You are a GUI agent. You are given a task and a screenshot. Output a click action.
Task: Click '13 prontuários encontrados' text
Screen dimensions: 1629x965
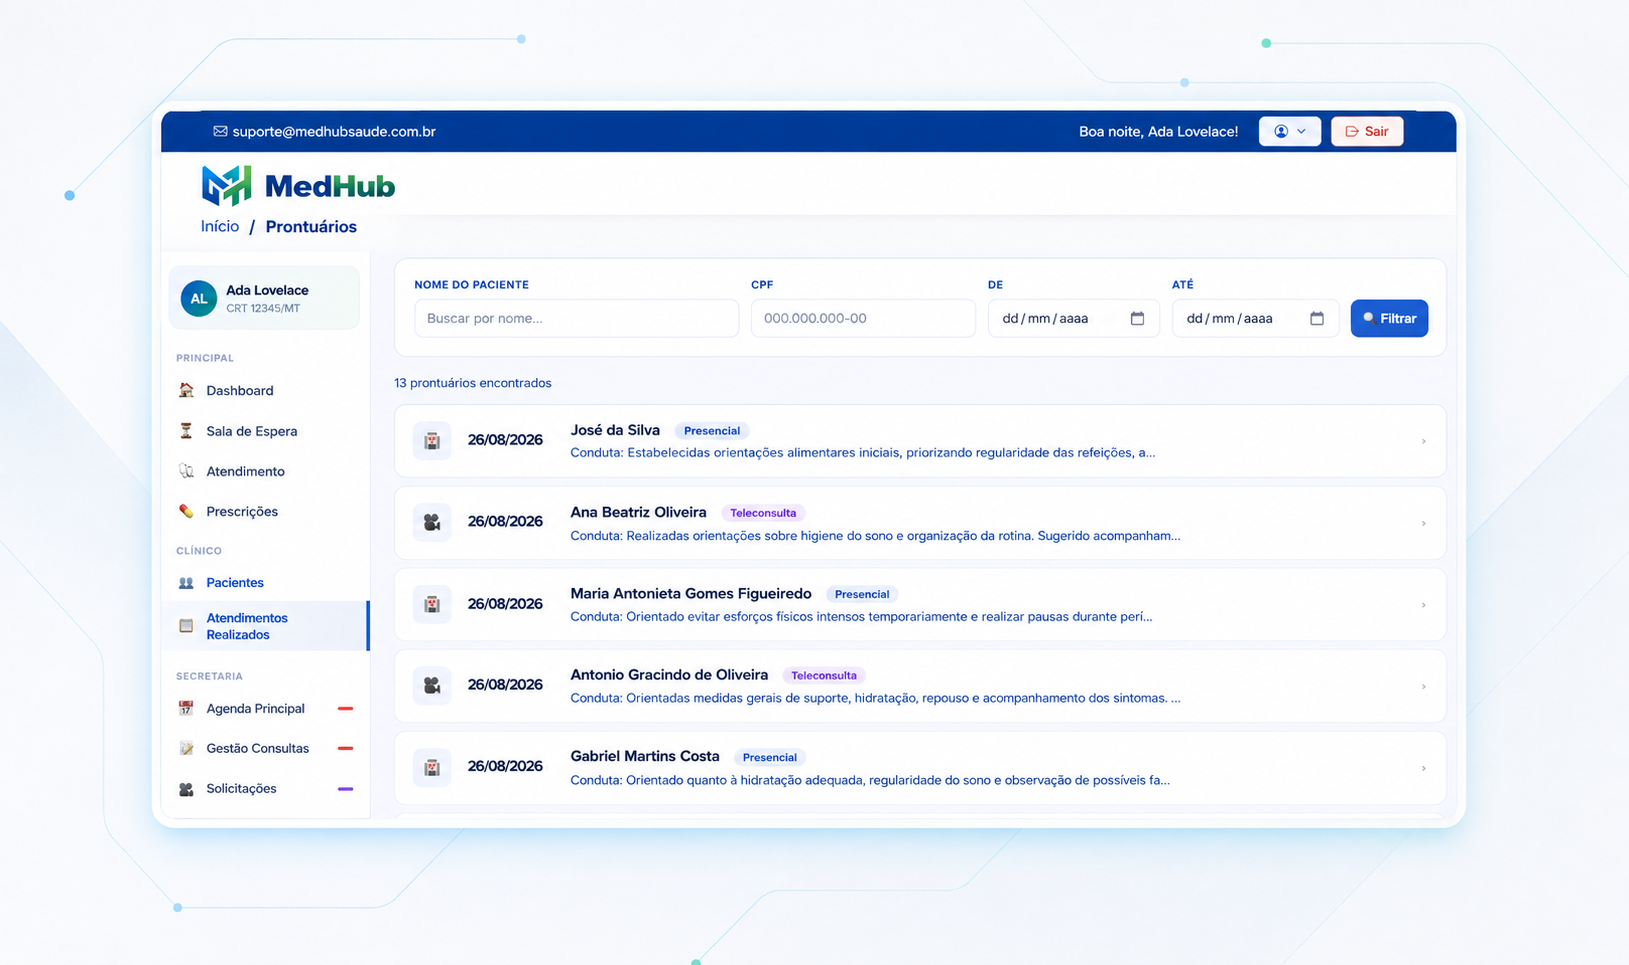click(x=473, y=383)
